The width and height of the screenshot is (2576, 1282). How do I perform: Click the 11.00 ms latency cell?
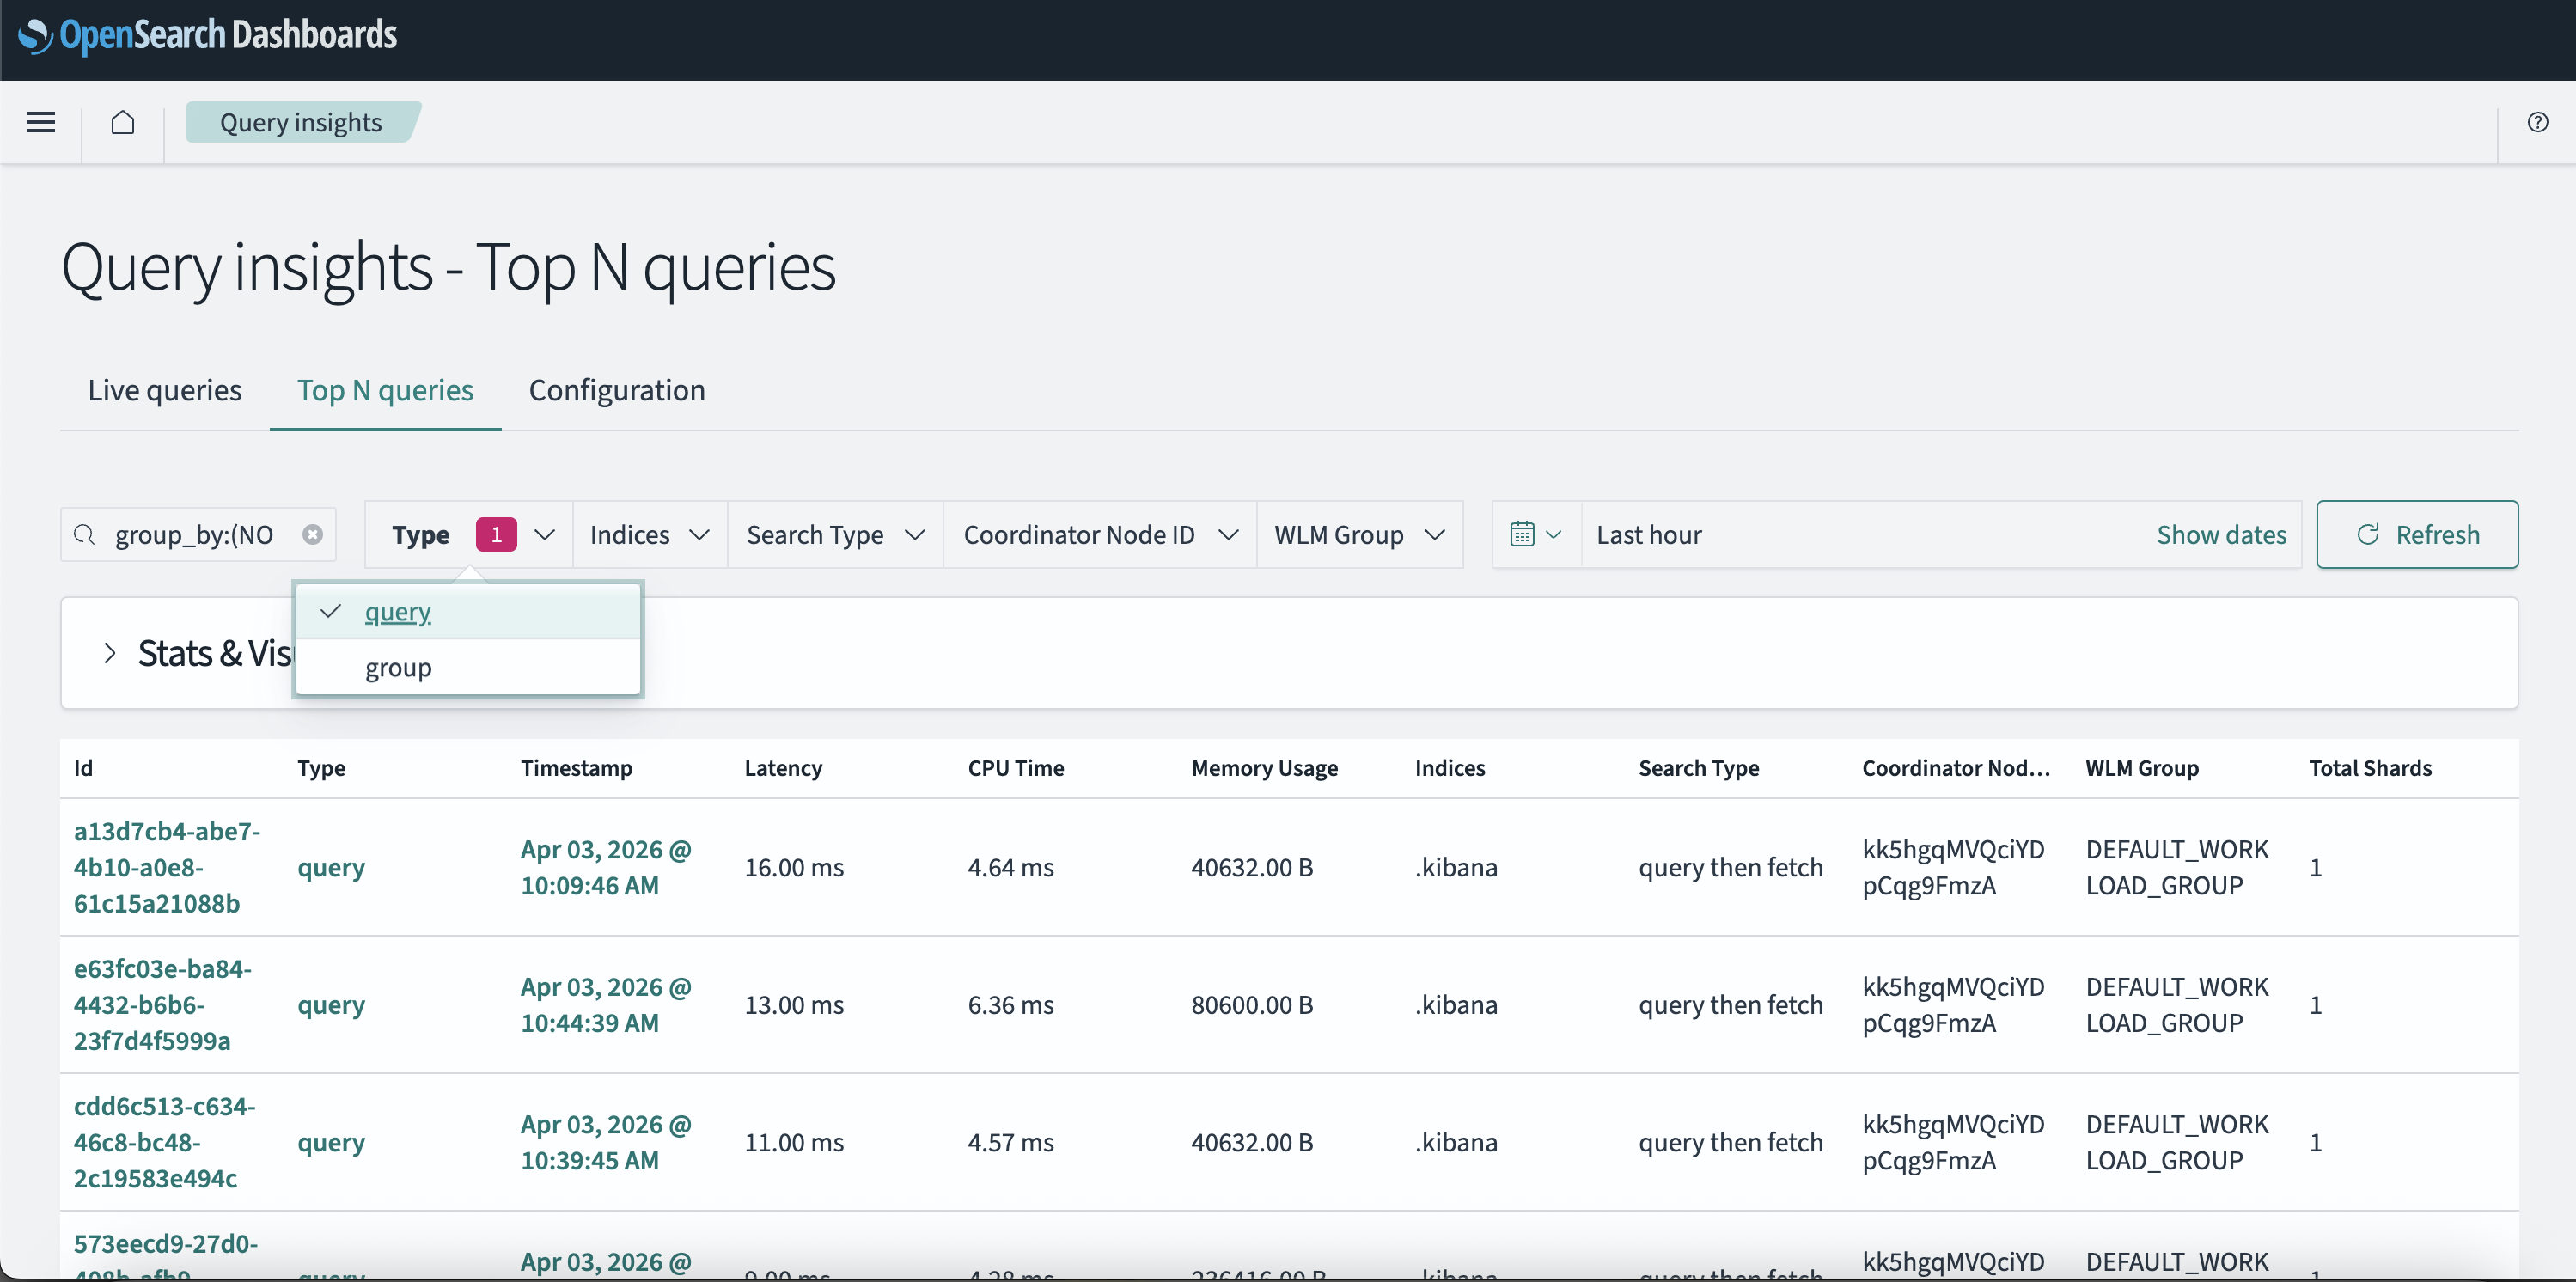point(794,1142)
